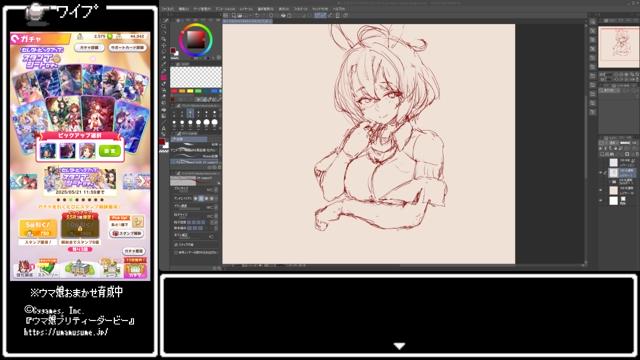The height and width of the screenshot is (360, 640).
Task: Choose the first anti-aliasing option button
Action: (196, 198)
